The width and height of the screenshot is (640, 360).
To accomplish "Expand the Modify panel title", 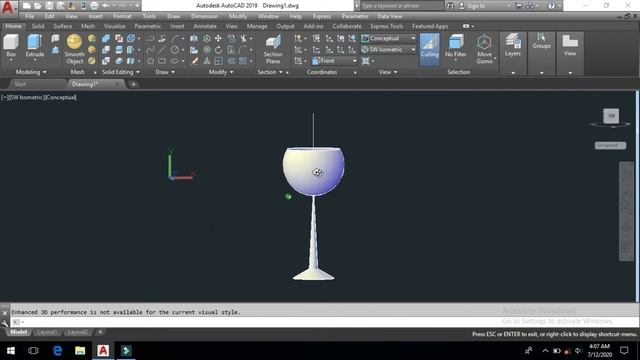I will [x=221, y=72].
